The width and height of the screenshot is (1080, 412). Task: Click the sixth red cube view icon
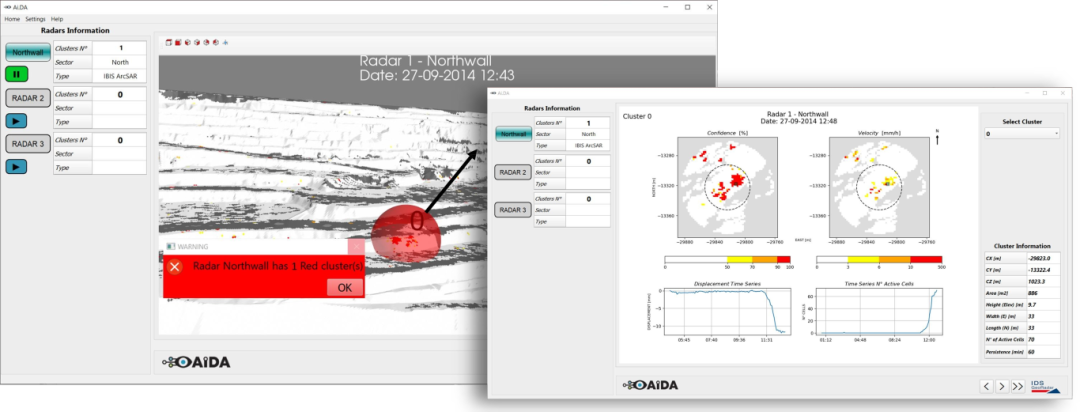215,43
